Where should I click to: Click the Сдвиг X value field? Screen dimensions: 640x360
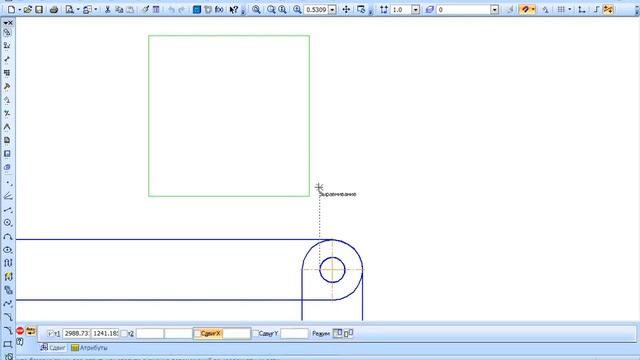(x=237, y=333)
